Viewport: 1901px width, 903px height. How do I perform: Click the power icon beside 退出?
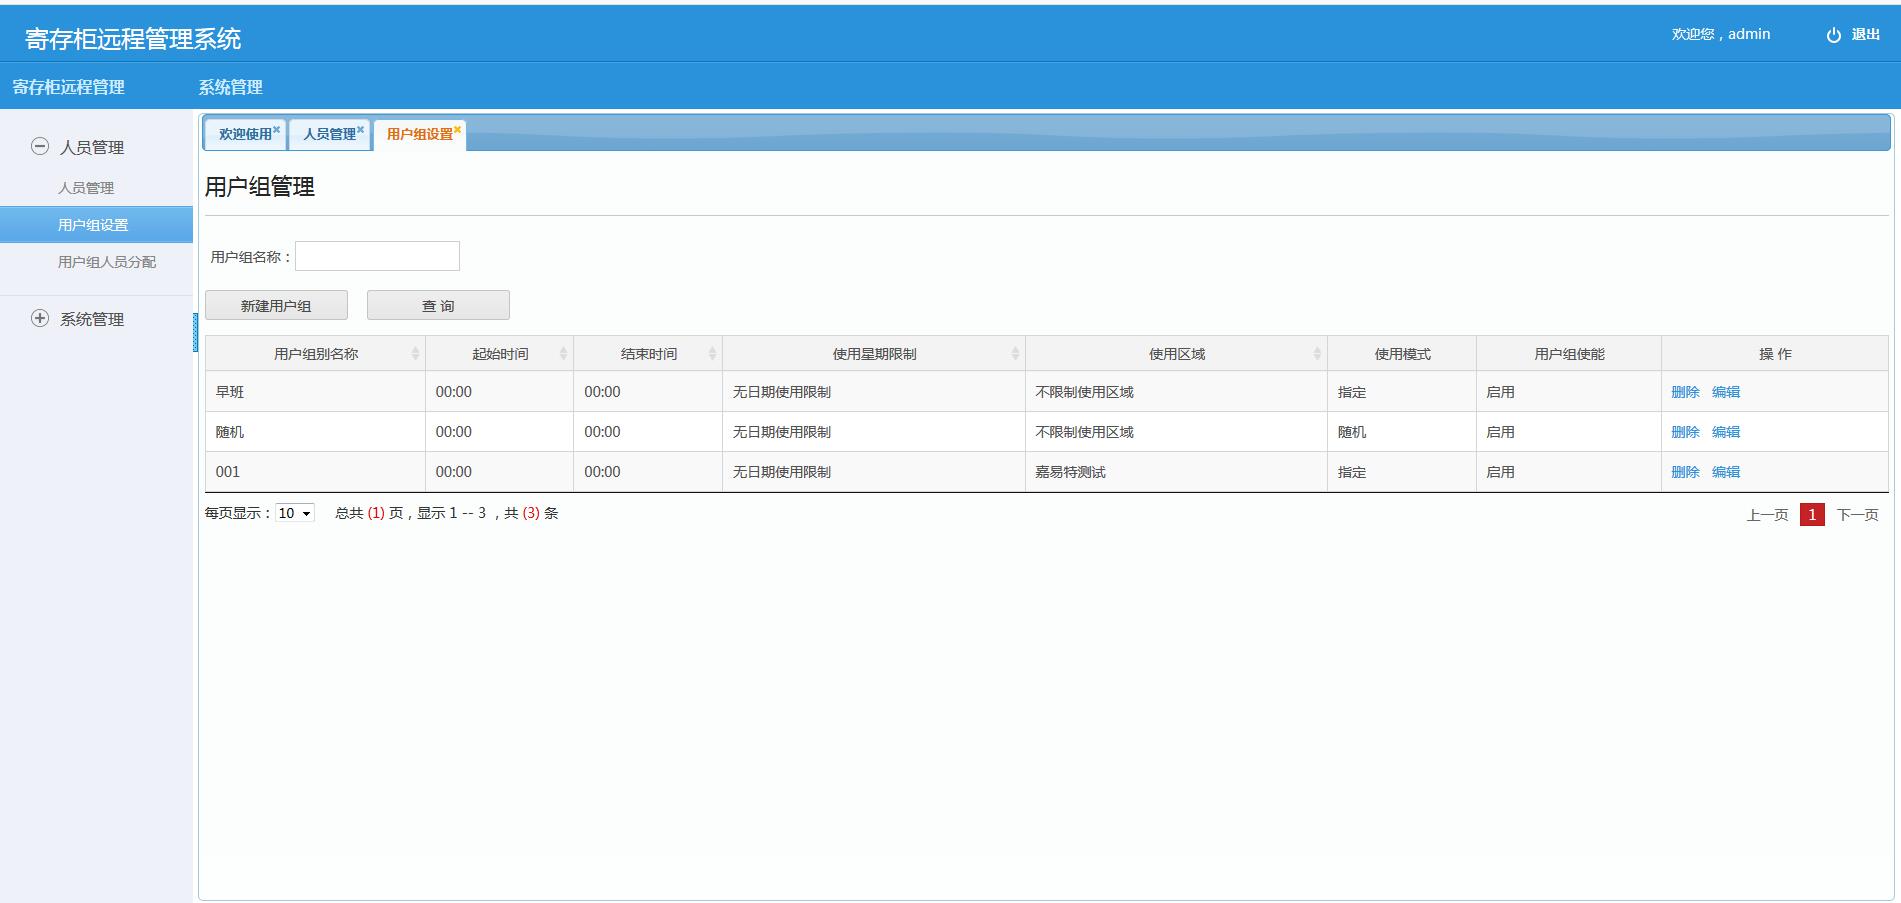1833,35
